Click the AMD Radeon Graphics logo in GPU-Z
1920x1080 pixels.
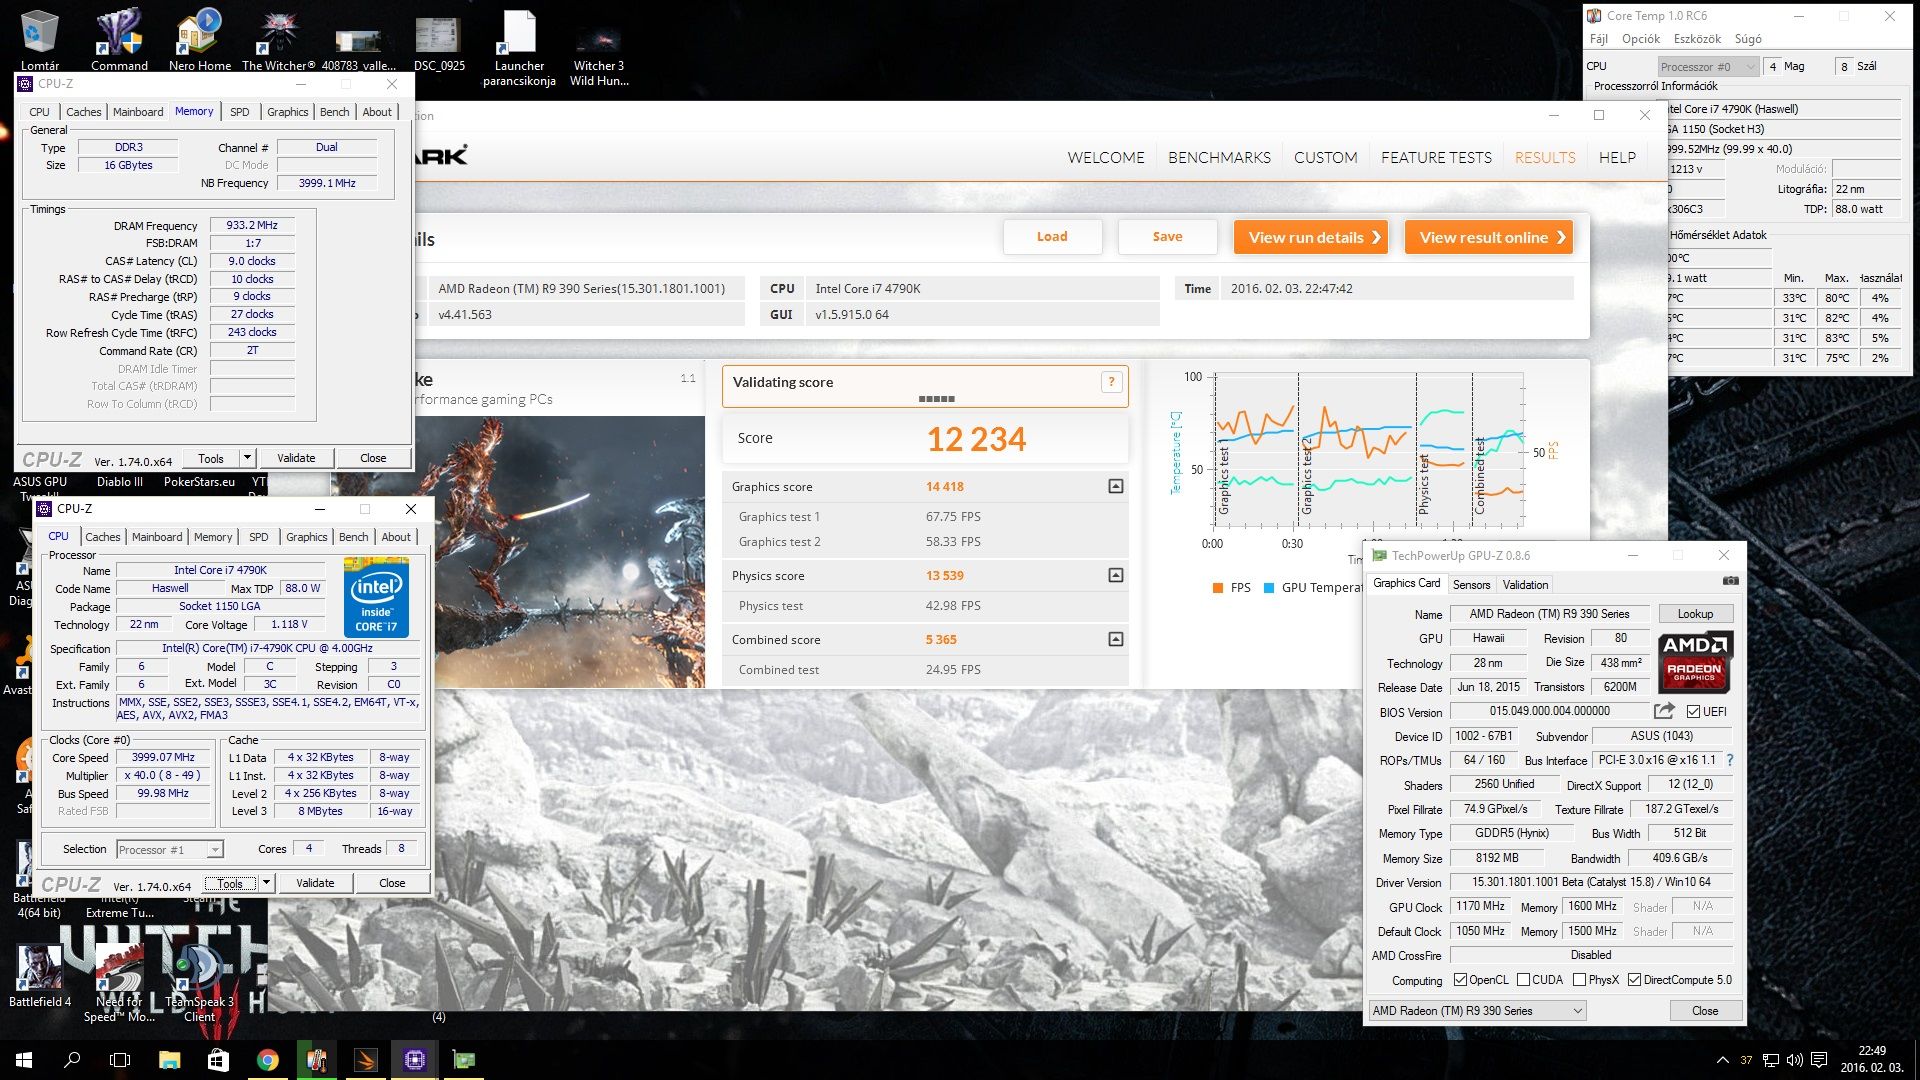point(1695,661)
